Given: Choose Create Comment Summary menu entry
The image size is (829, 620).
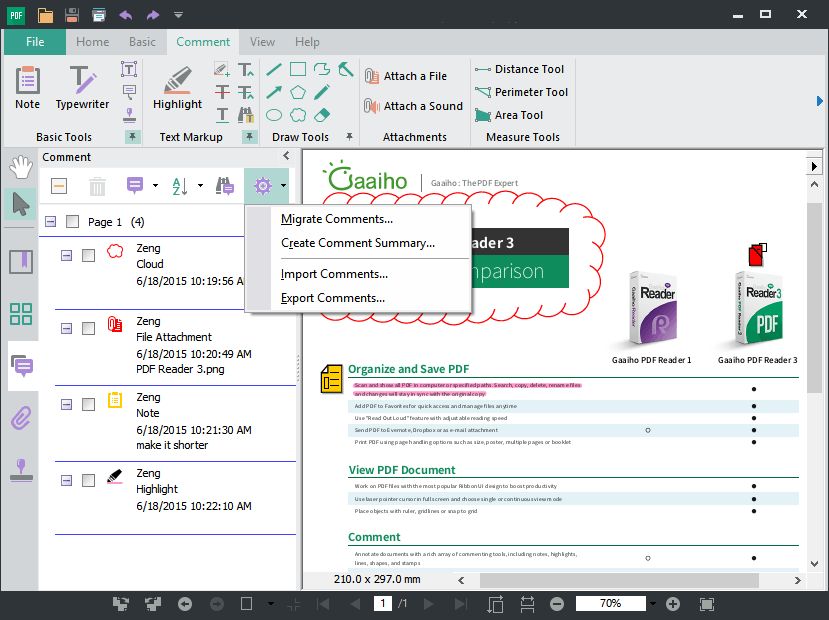Looking at the screenshot, I should pyautogui.click(x=358, y=243).
